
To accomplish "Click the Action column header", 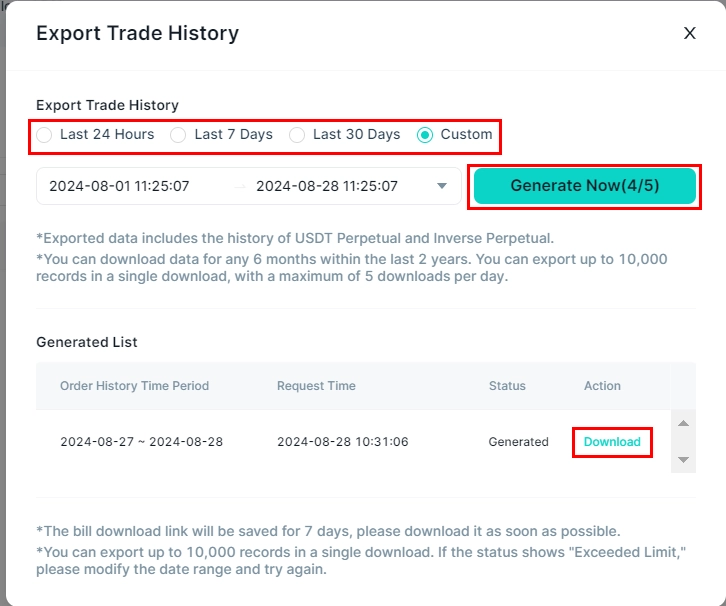I will 602,386.
